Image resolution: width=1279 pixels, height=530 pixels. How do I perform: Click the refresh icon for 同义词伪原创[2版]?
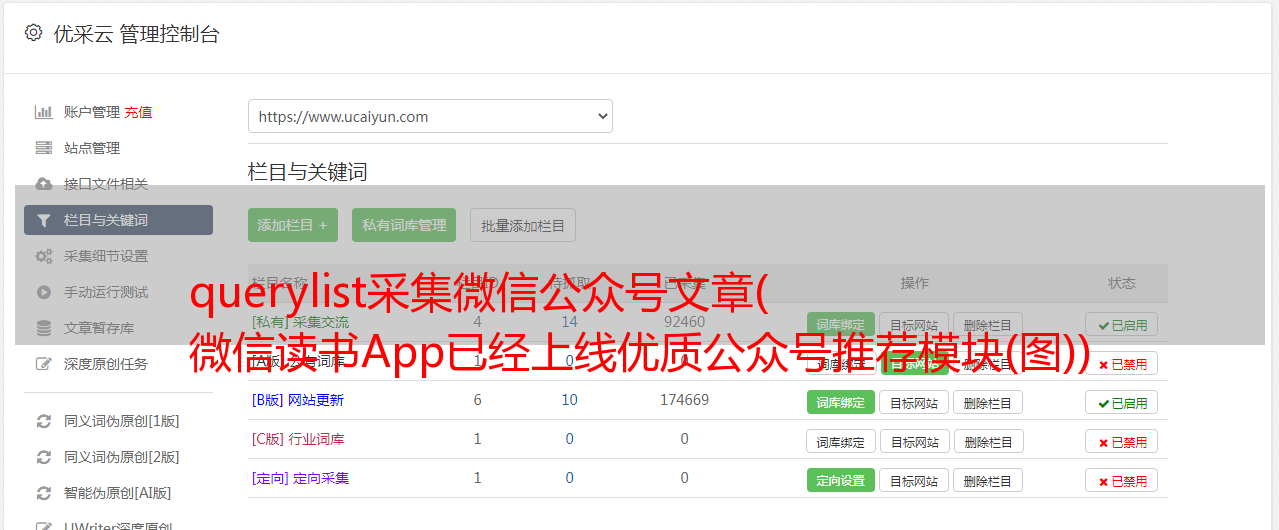(43, 457)
